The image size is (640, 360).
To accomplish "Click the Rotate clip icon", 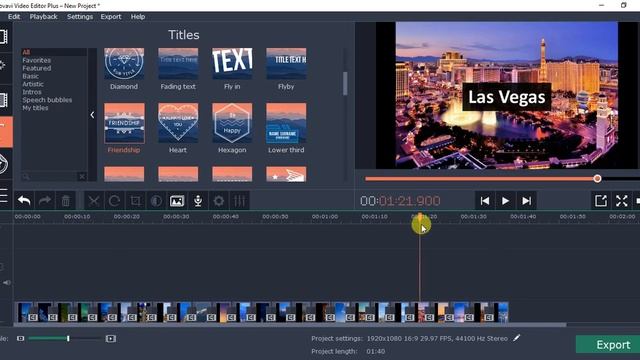I will coord(115,200).
